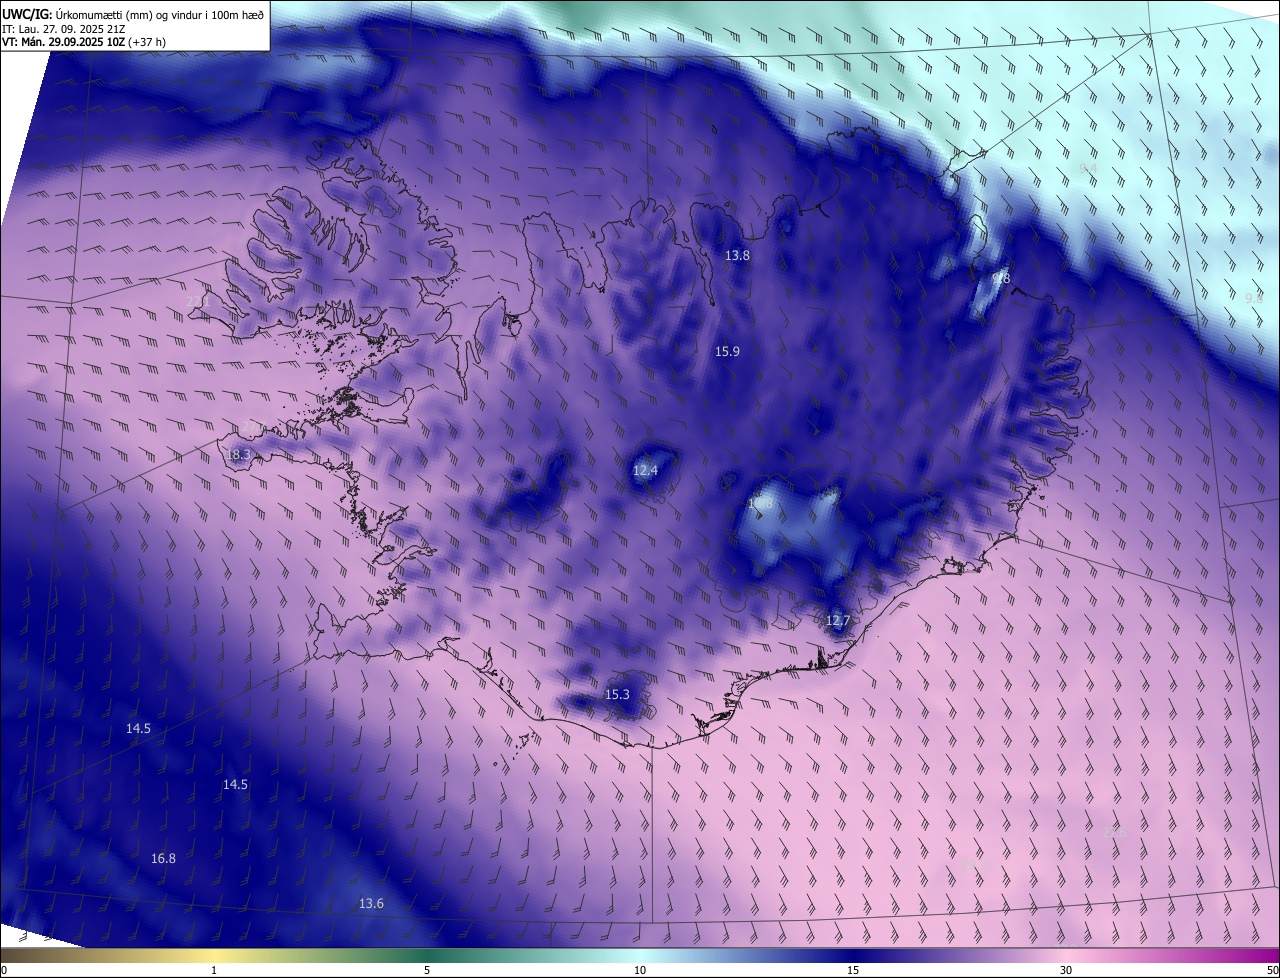Click the color scale tick label 0

pos(4,970)
